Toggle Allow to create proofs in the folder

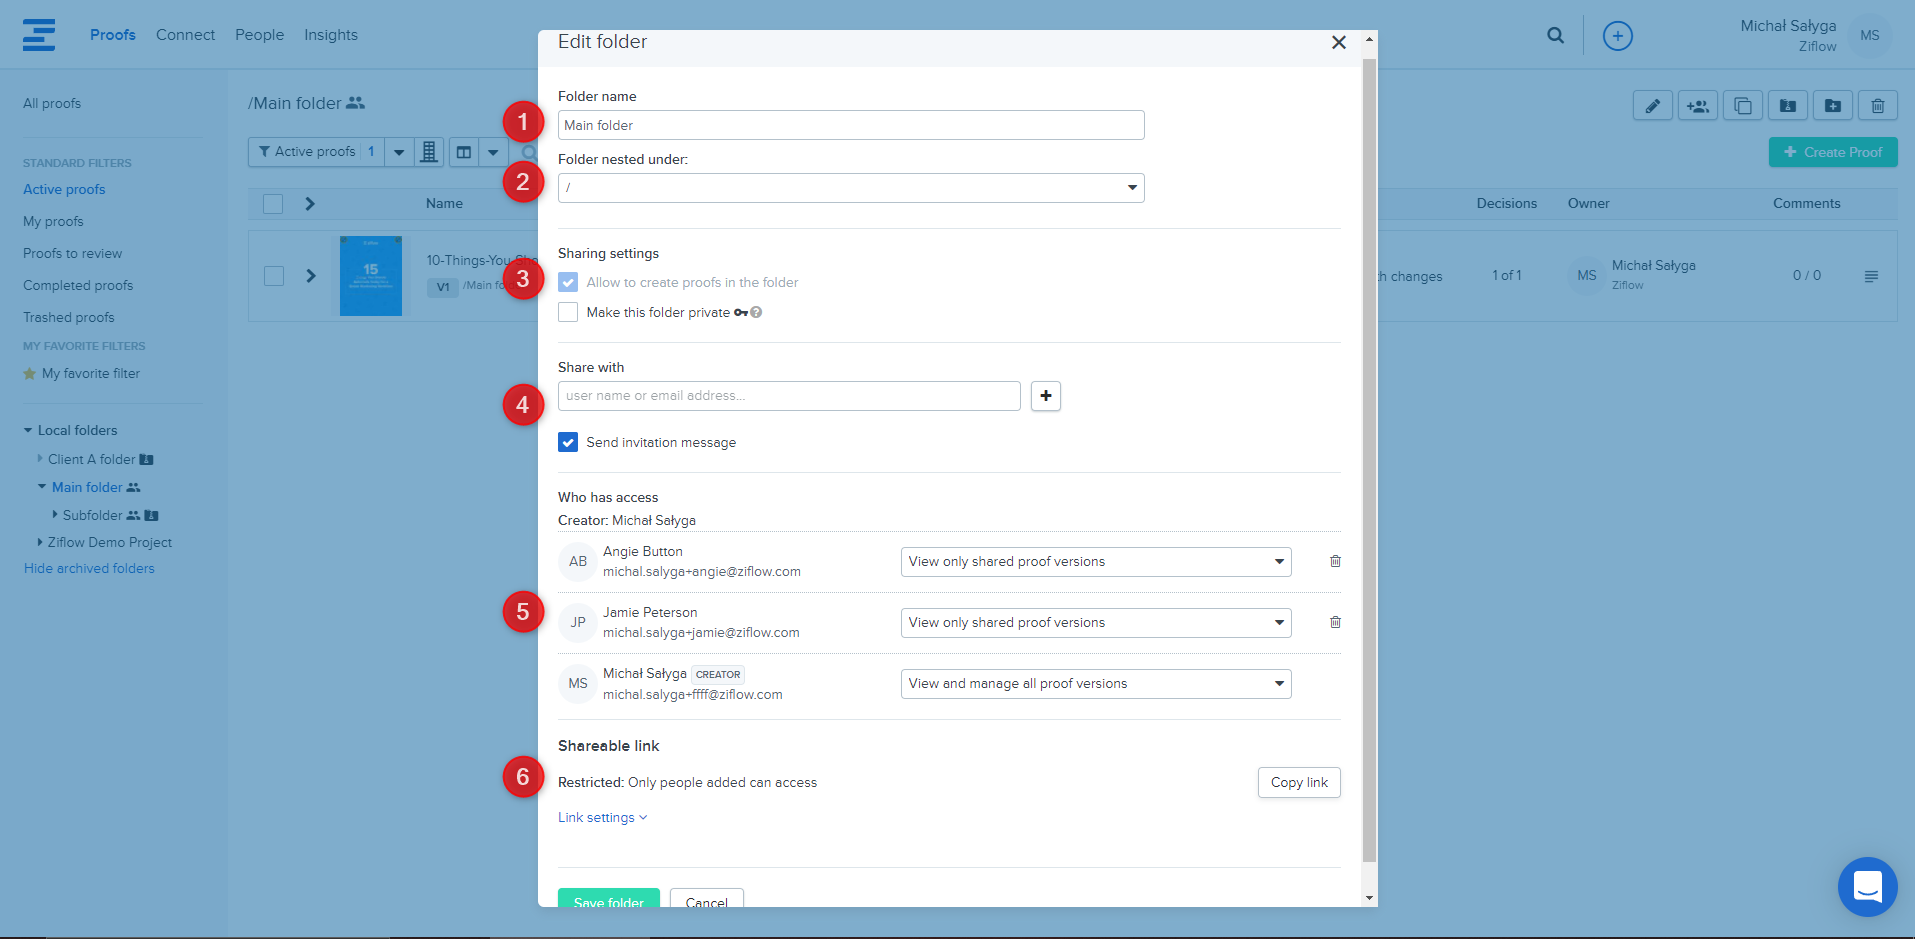pos(568,282)
